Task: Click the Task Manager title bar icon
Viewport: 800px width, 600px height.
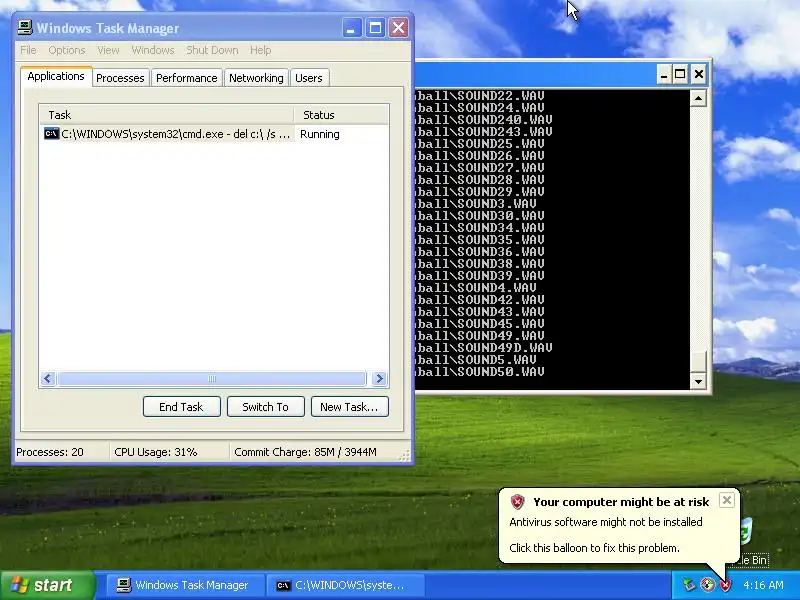Action: pos(24,28)
